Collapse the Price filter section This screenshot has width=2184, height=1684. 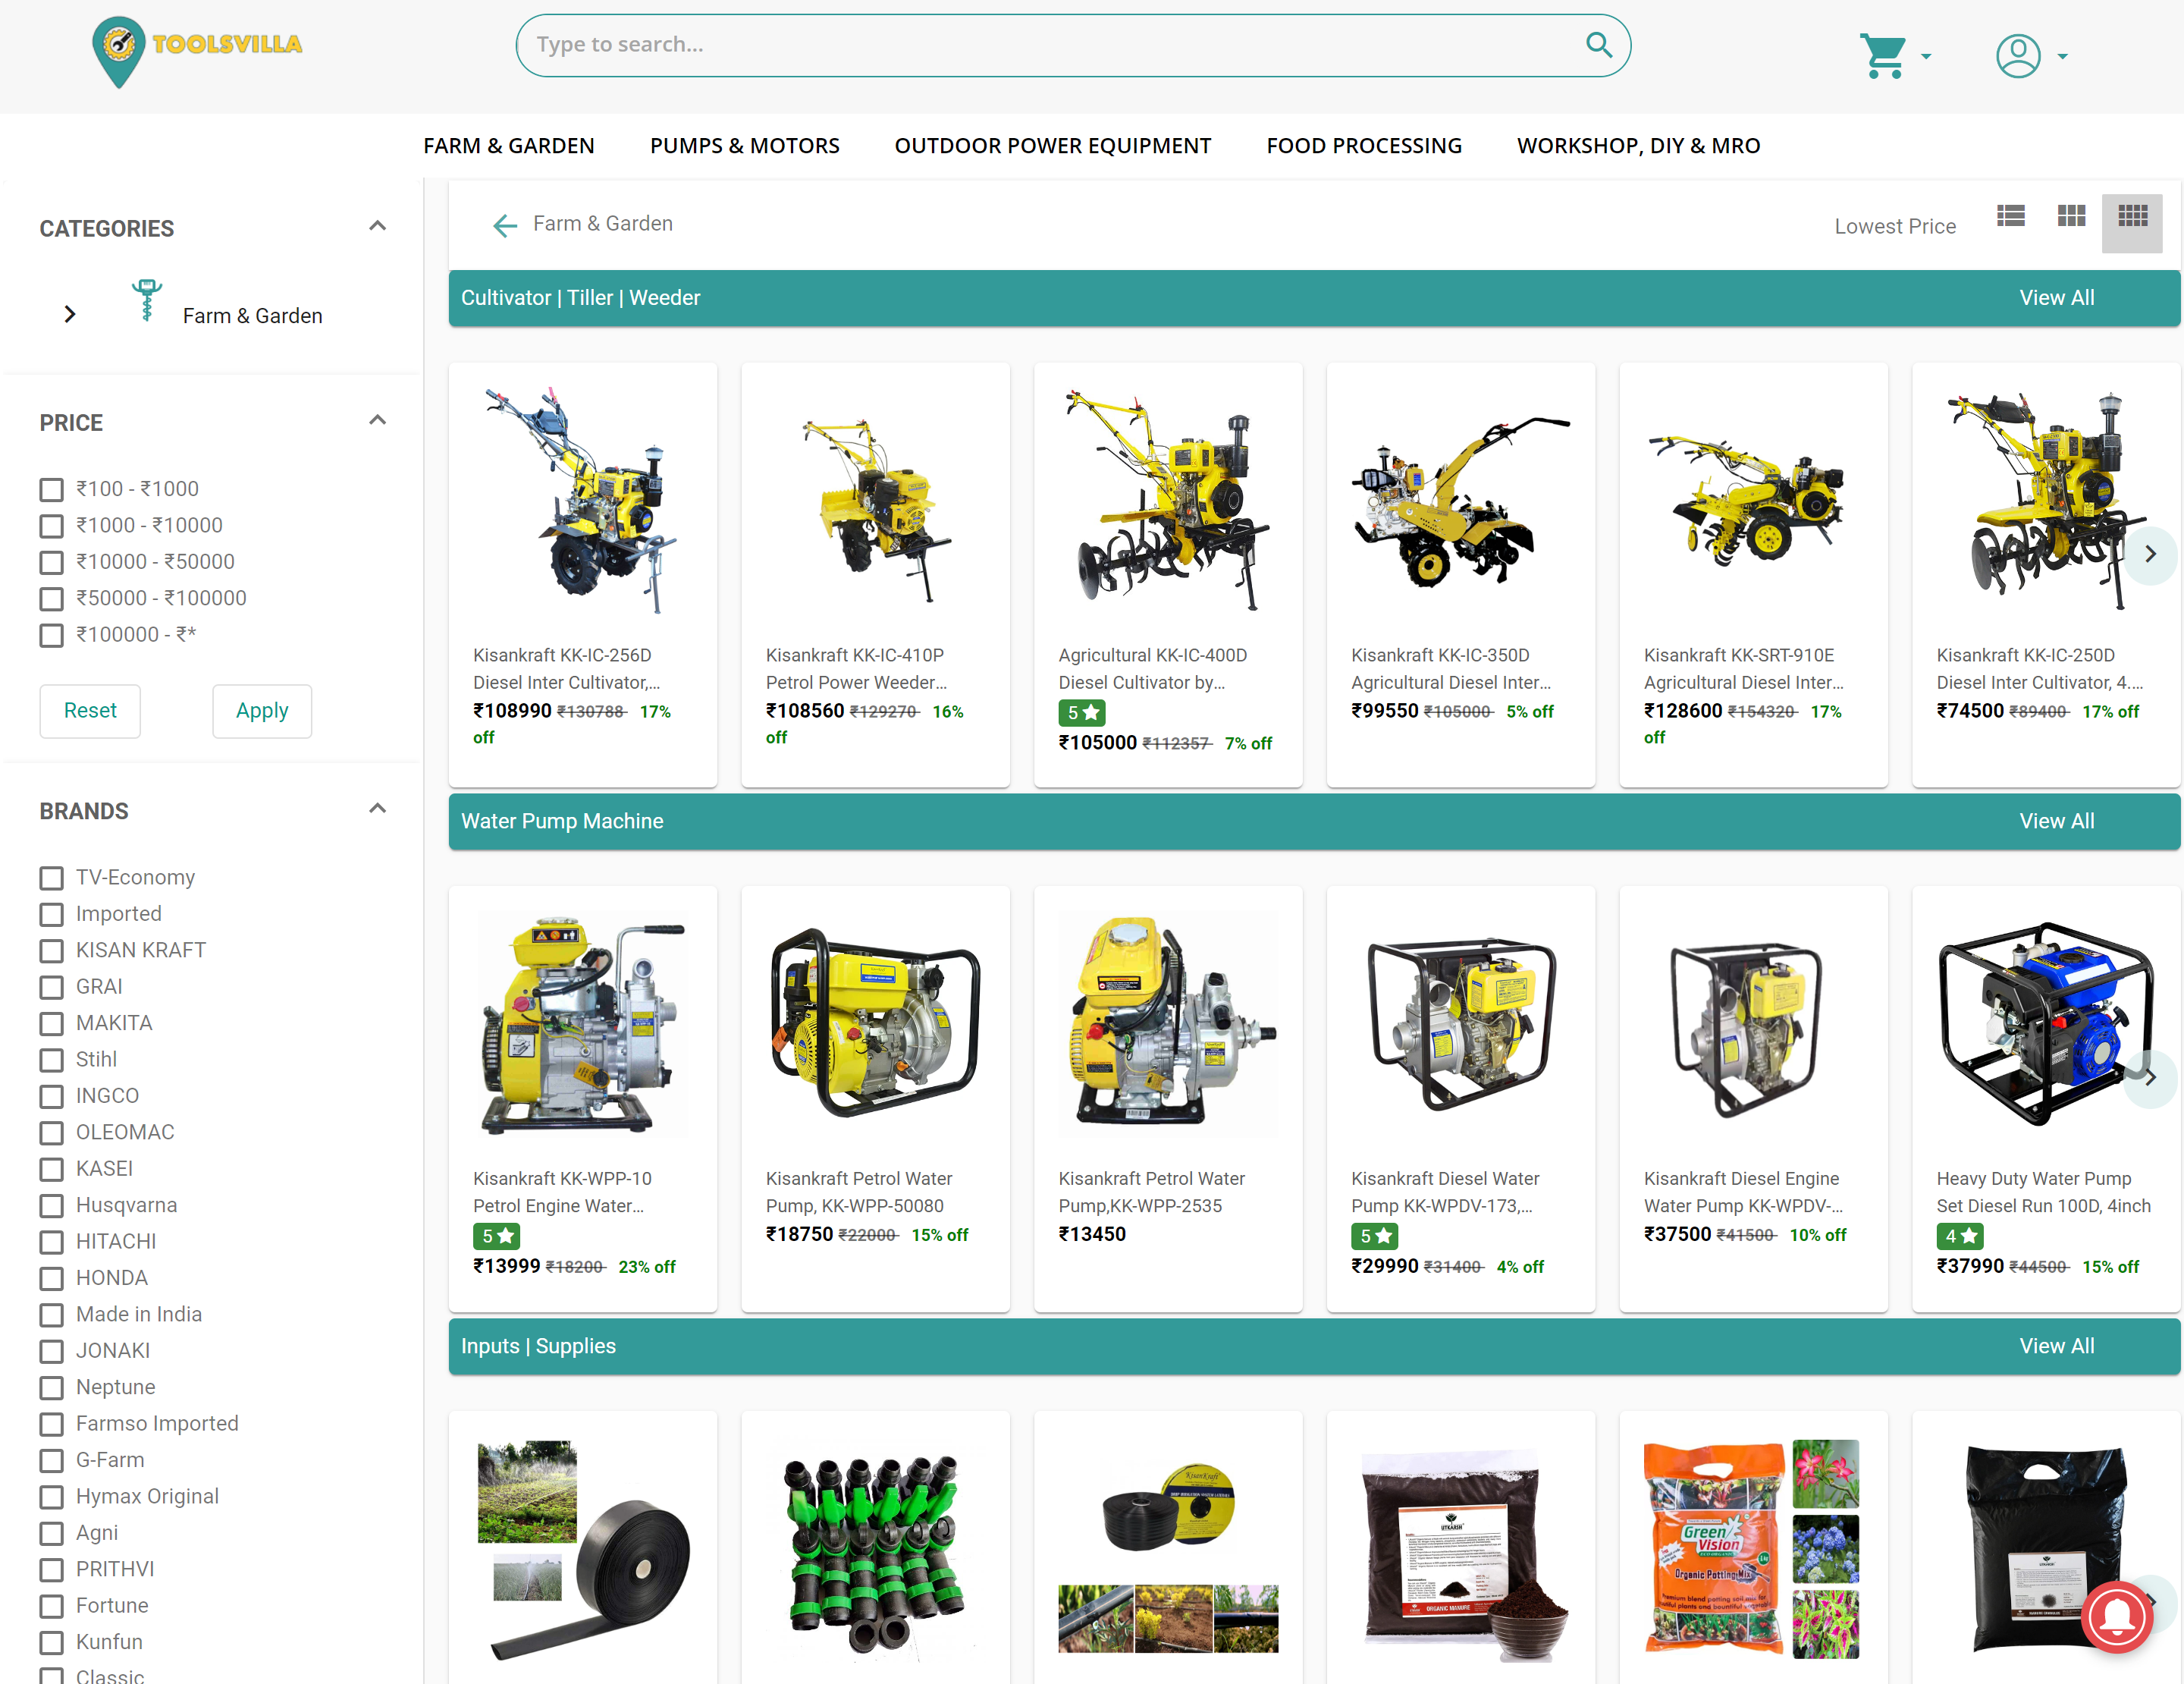(x=377, y=420)
